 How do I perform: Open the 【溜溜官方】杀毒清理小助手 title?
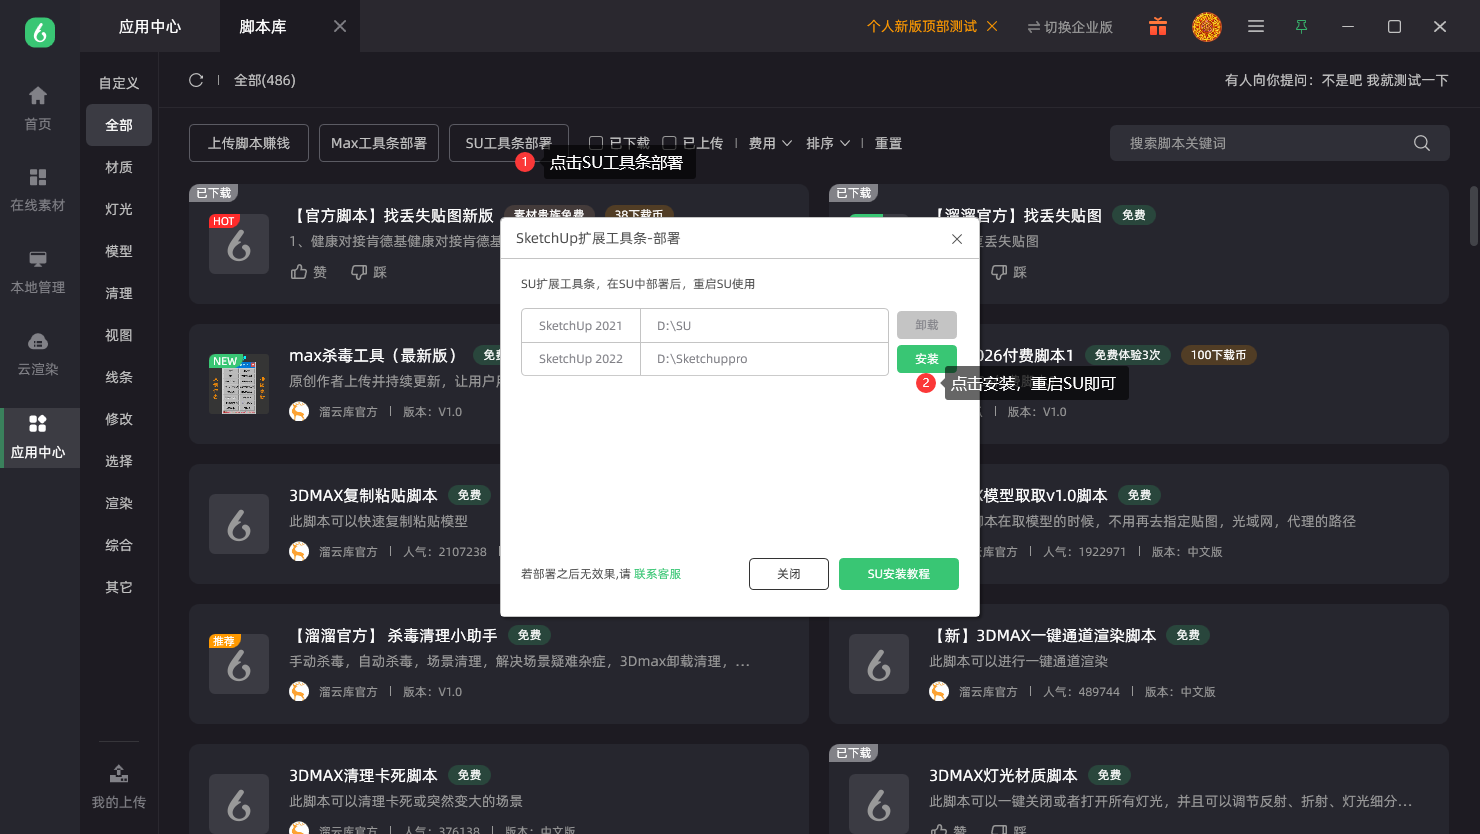click(393, 635)
